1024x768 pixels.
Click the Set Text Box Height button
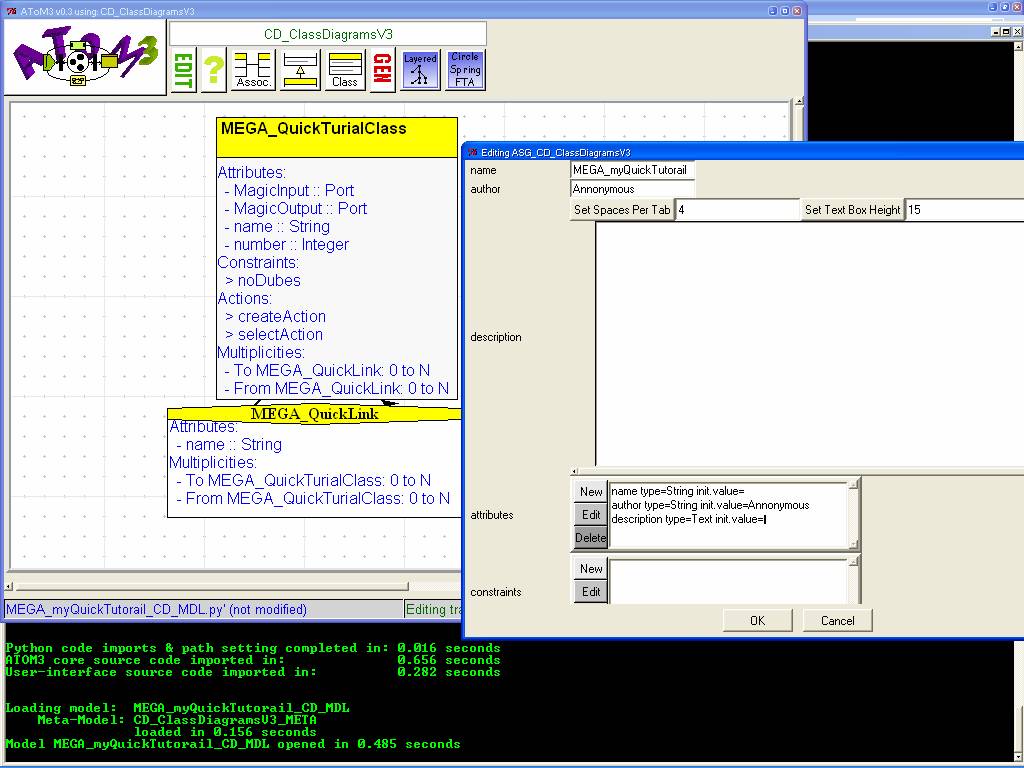click(852, 210)
